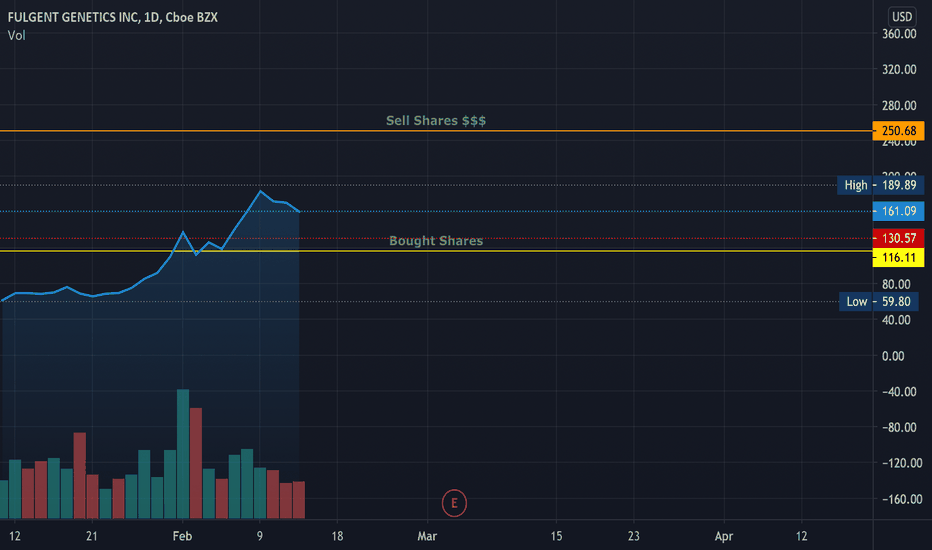Click the '18' date on time axis
932x550 pixels.
(x=337, y=536)
